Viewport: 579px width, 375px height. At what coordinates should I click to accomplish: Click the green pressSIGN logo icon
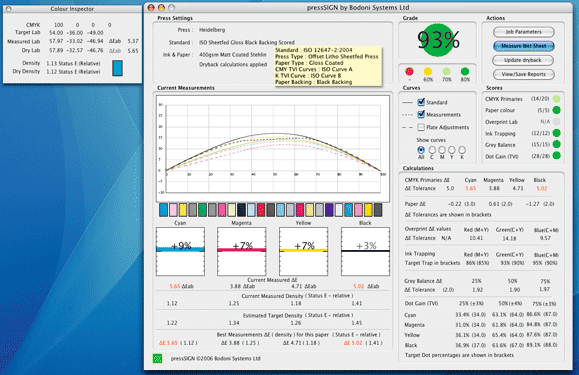pyautogui.click(x=158, y=358)
